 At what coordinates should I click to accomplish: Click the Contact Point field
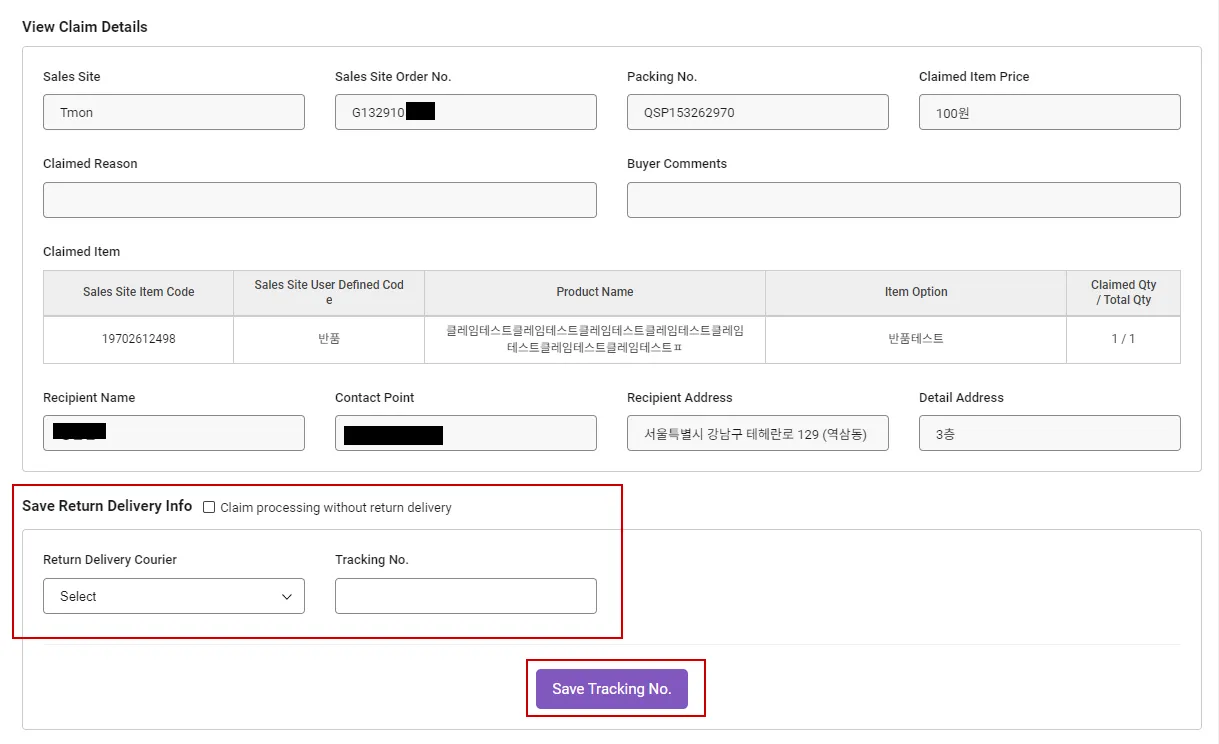[x=465, y=433]
